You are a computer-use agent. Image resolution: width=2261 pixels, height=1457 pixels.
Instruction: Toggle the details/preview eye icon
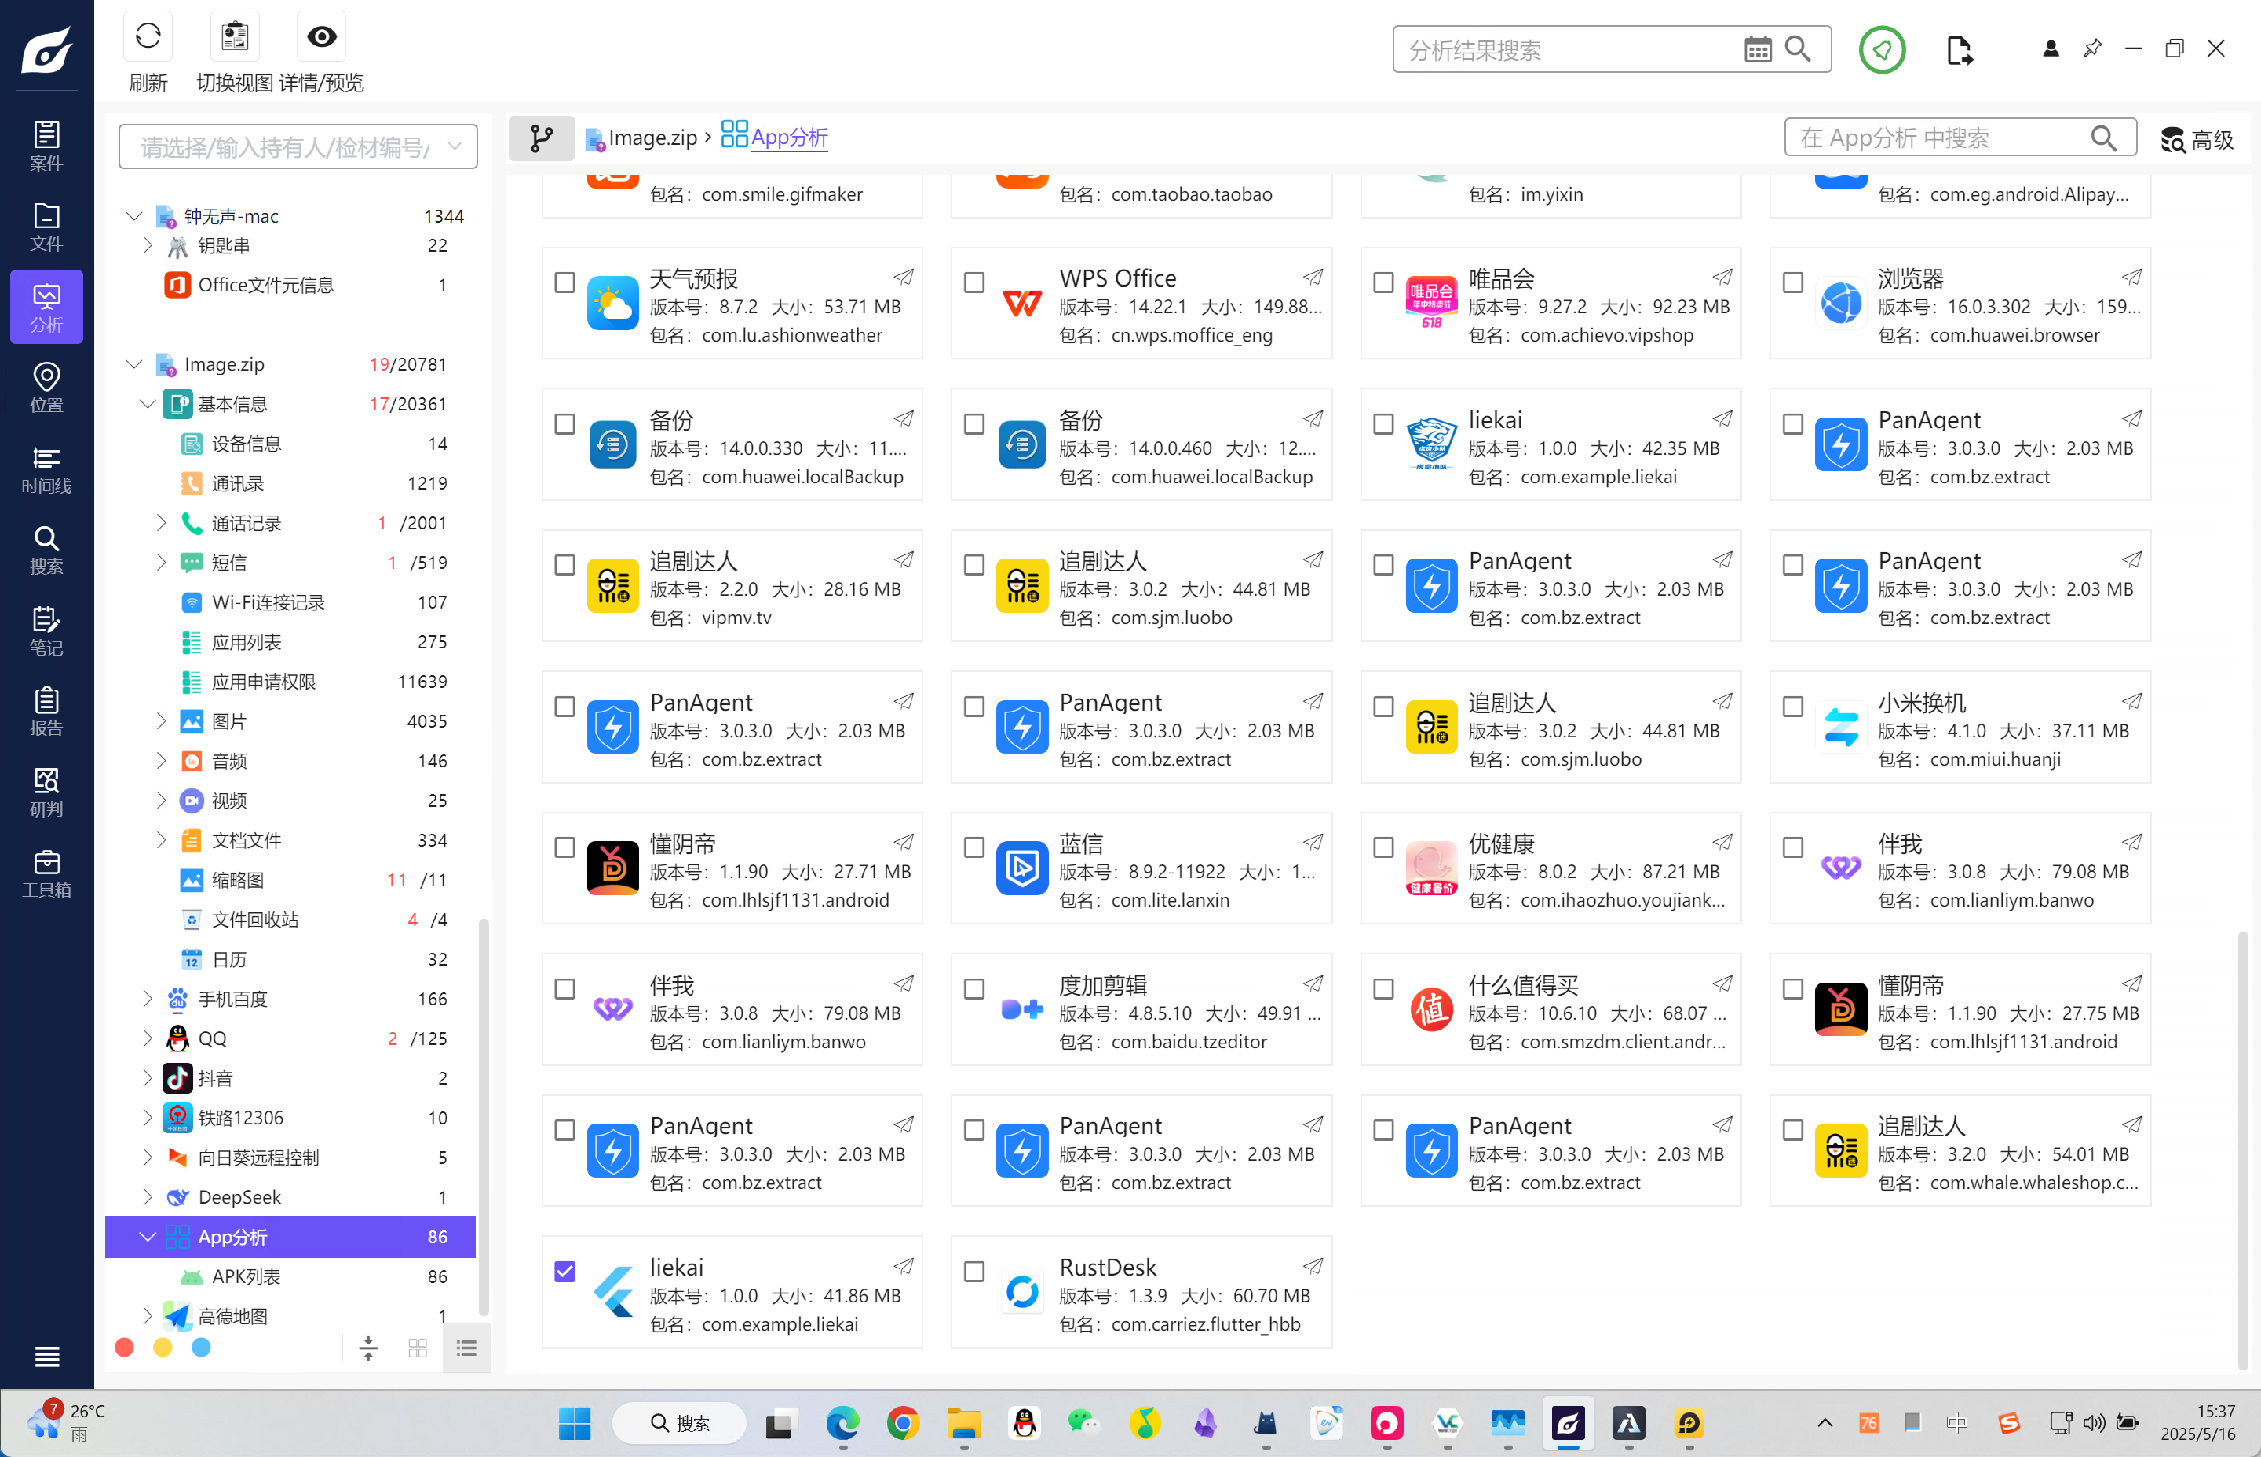(321, 37)
